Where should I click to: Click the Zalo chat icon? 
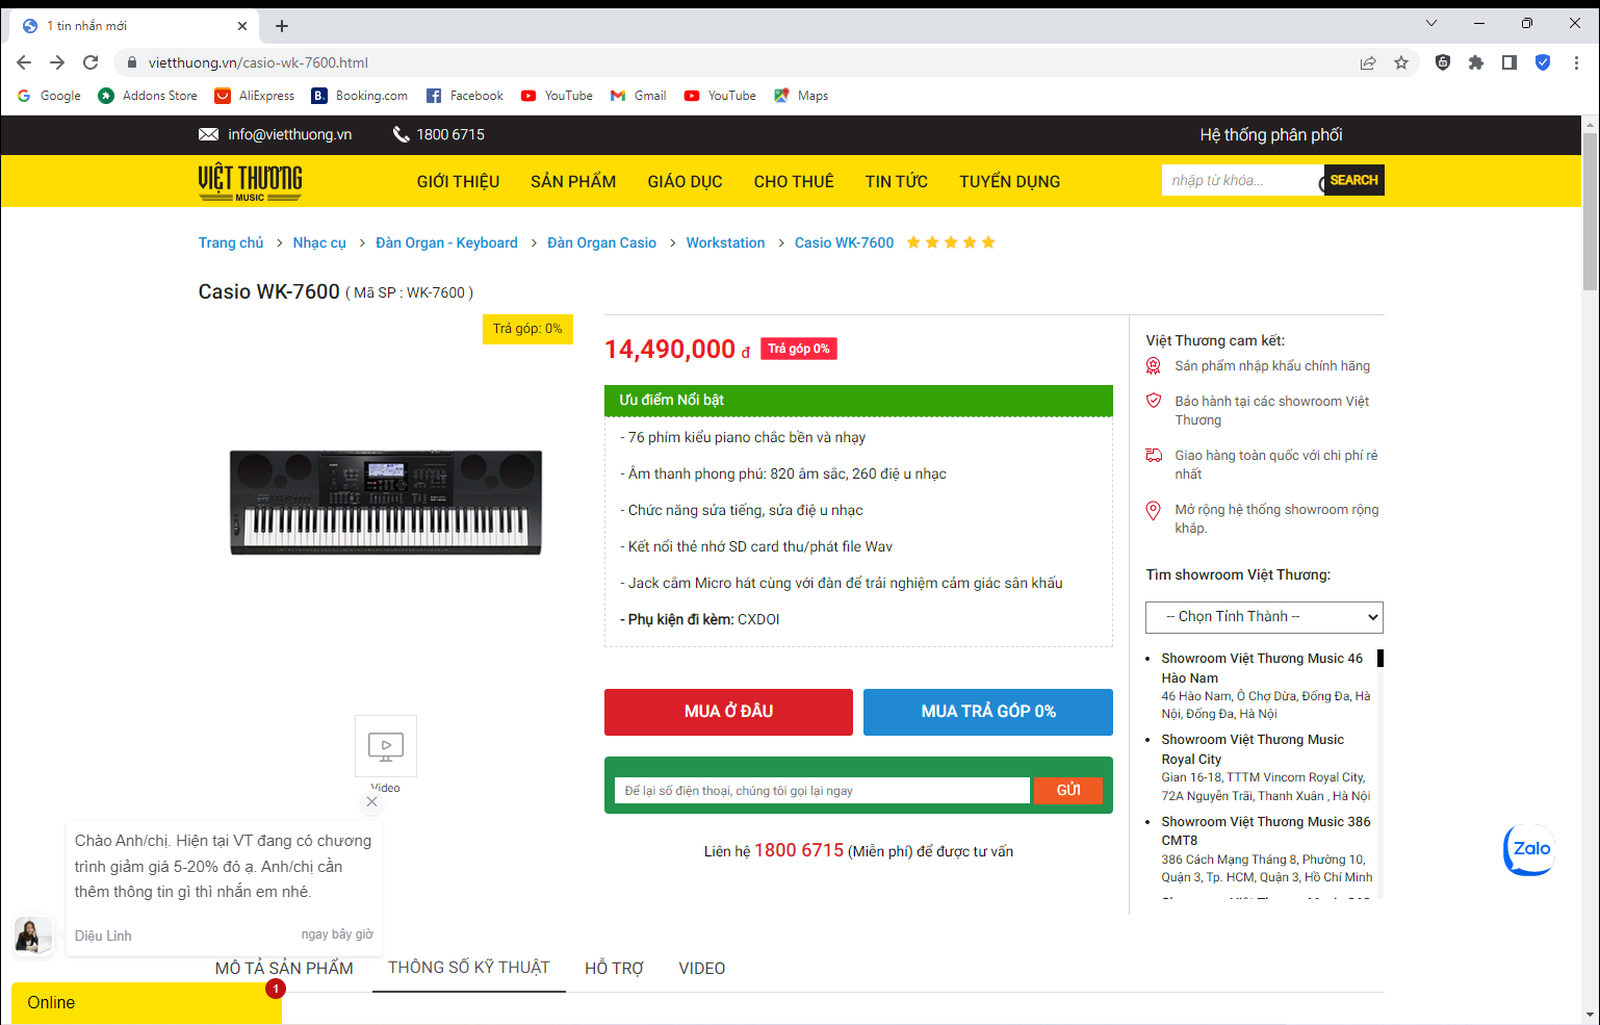click(1530, 849)
